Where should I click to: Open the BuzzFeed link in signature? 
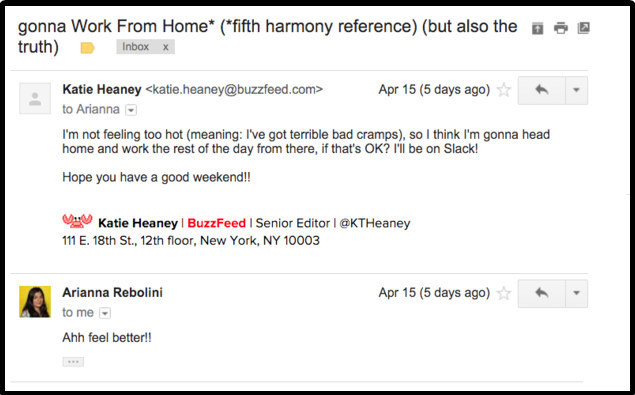click(216, 223)
